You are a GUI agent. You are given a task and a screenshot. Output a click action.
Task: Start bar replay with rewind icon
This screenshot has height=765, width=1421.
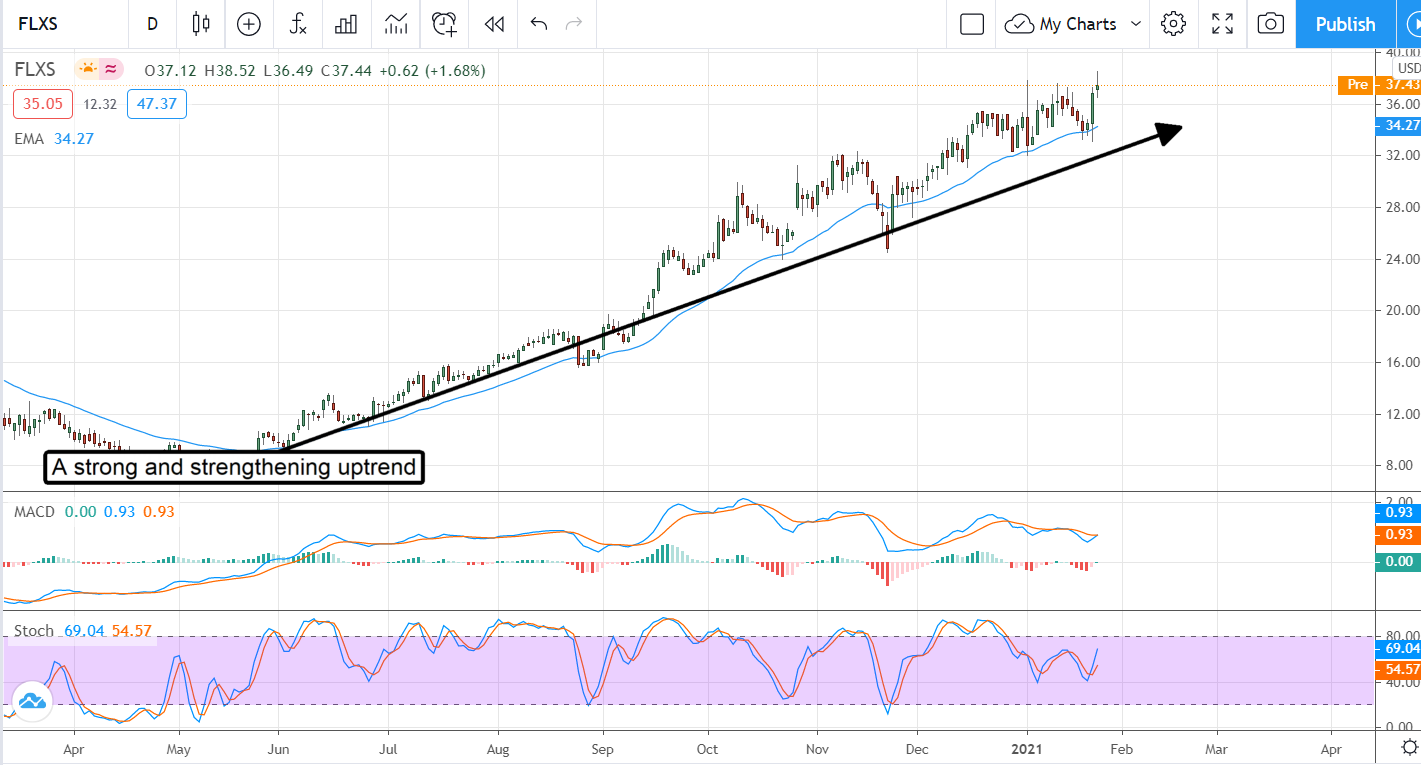493,24
